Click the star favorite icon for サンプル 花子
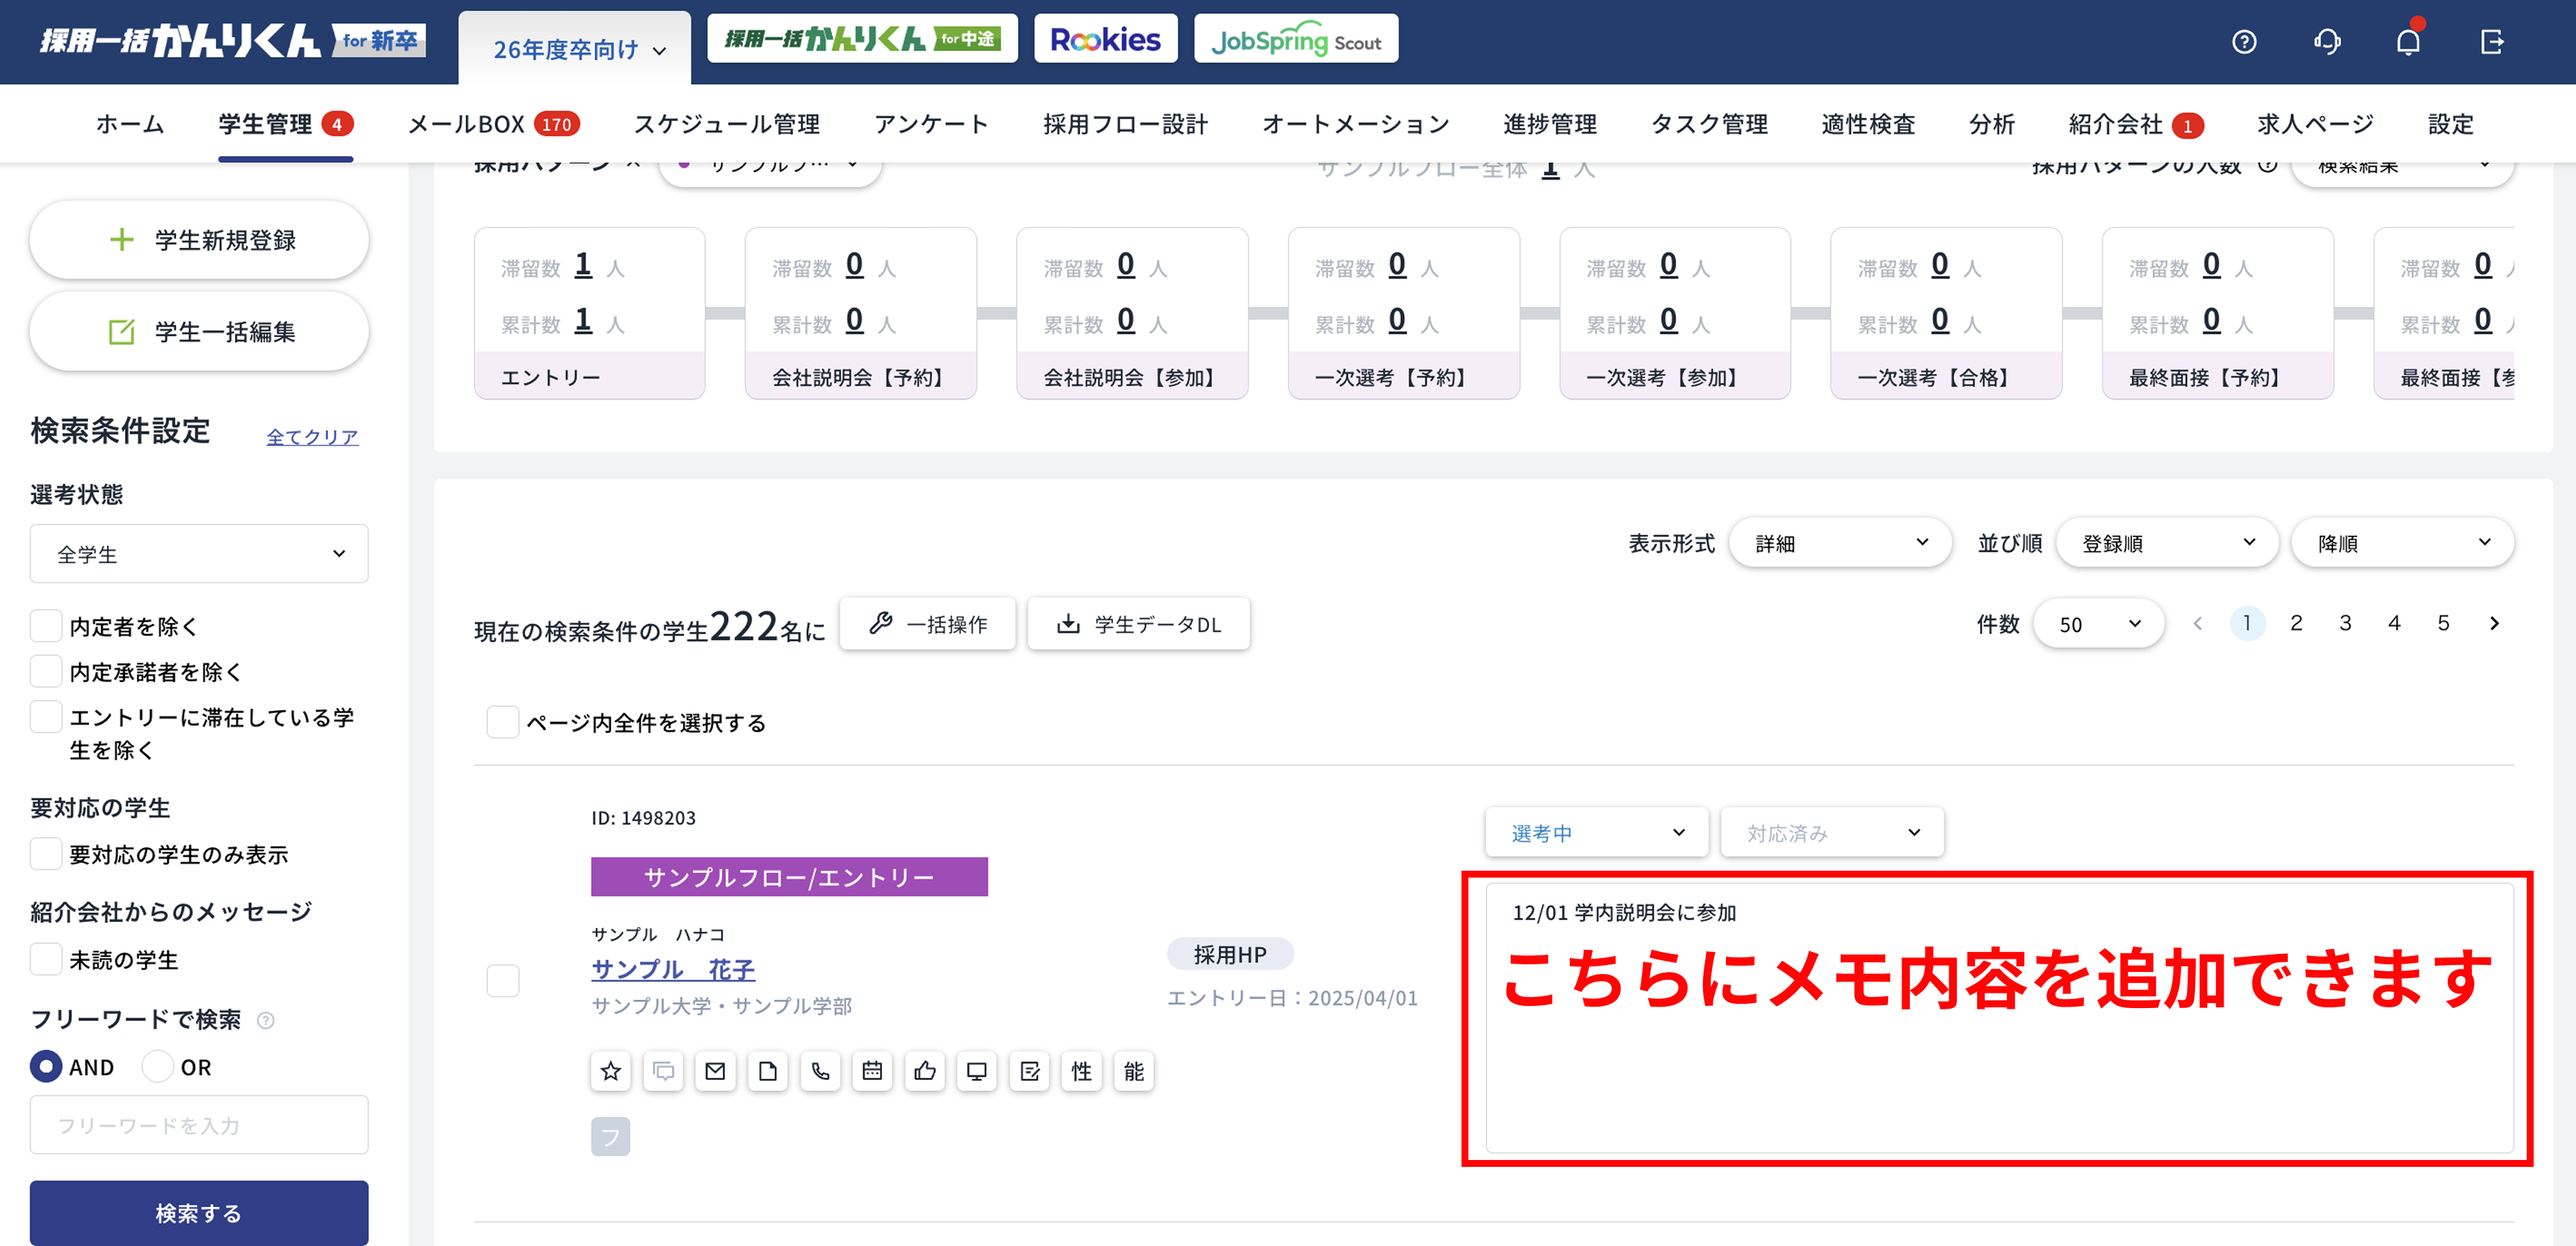This screenshot has width=2576, height=1246. 610,1071
